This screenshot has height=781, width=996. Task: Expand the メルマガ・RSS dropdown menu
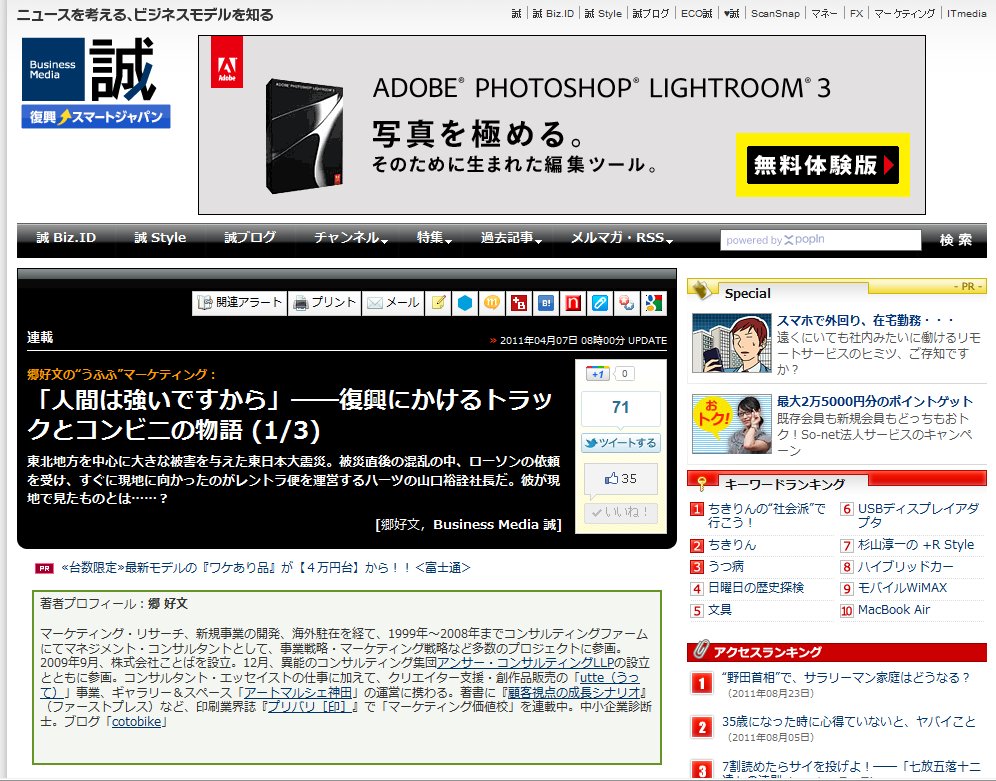click(622, 238)
